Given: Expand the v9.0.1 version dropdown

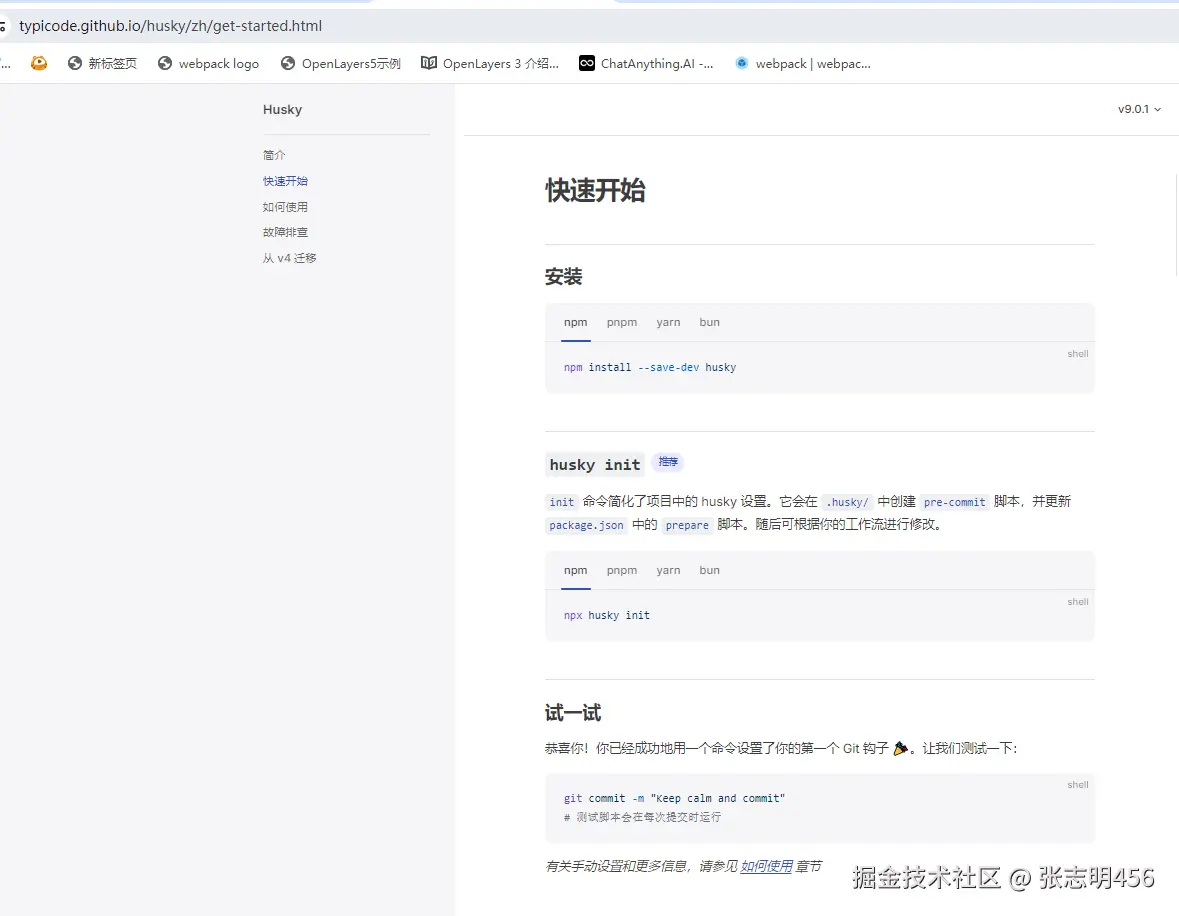Looking at the screenshot, I should coord(1139,109).
